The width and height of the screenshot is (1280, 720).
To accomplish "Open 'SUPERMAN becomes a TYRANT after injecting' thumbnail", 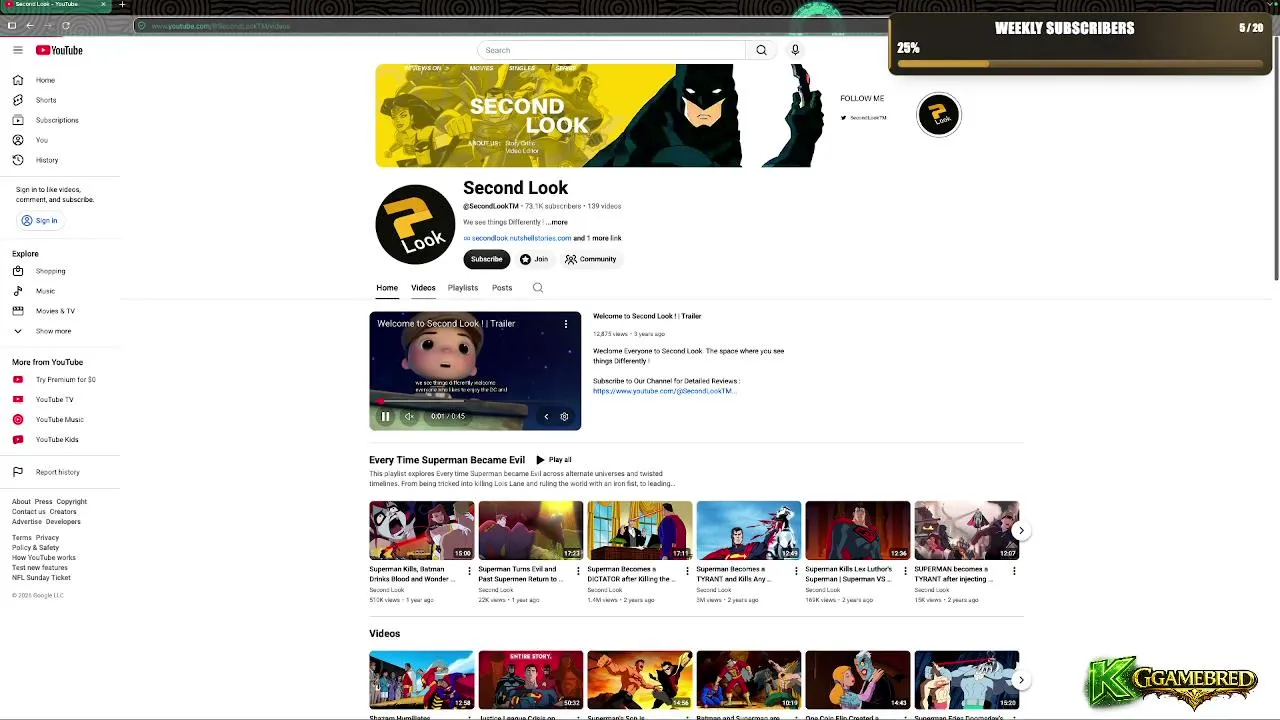I will point(967,530).
